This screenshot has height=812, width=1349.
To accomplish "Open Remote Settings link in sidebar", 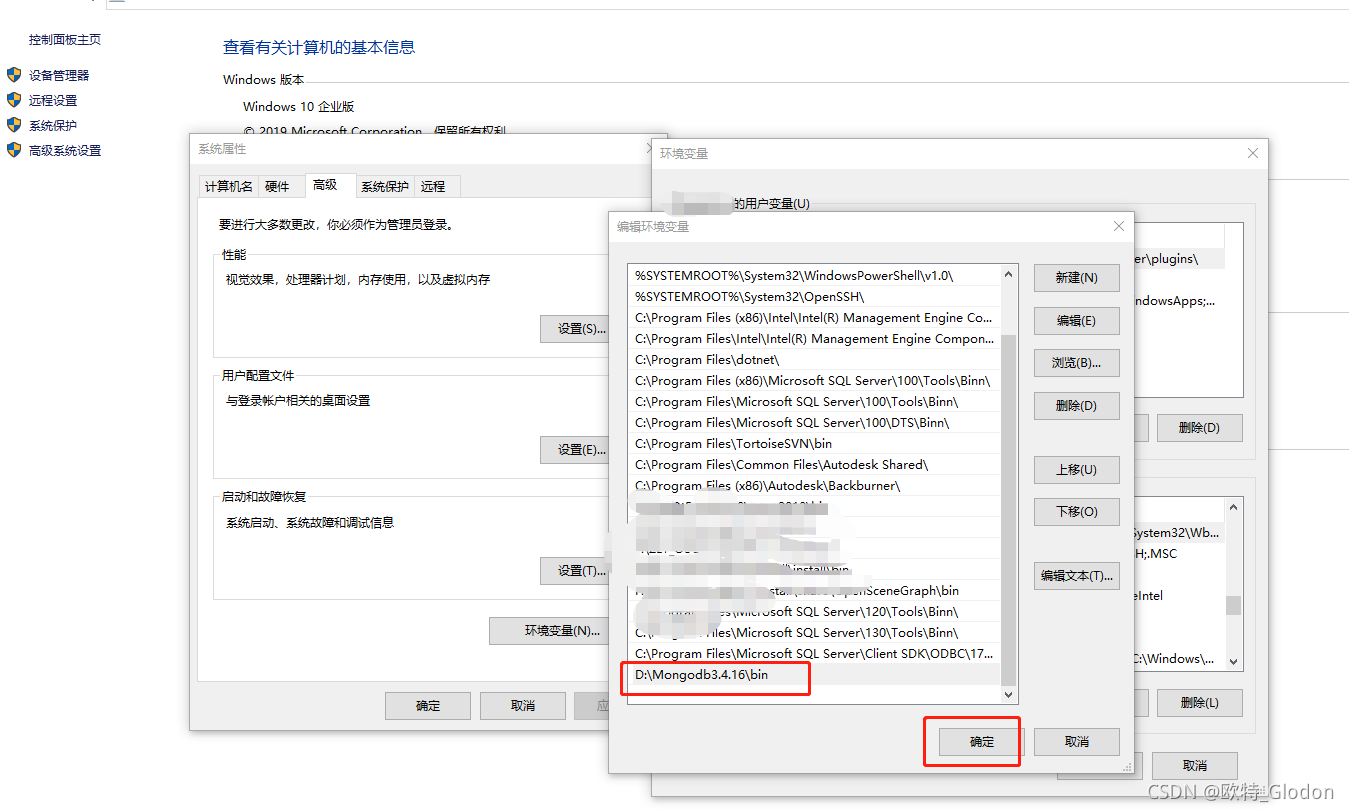I will click(53, 100).
